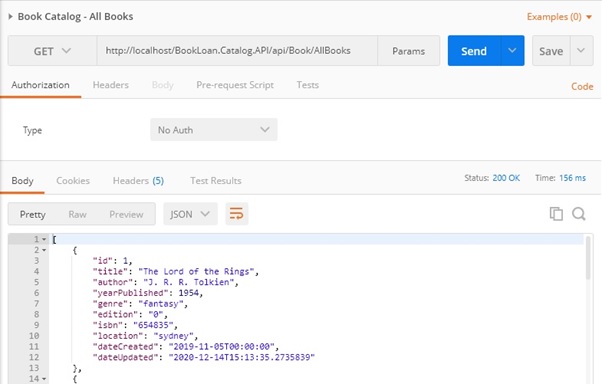Open the Cookies tab
602x384 pixels.
coord(73,180)
